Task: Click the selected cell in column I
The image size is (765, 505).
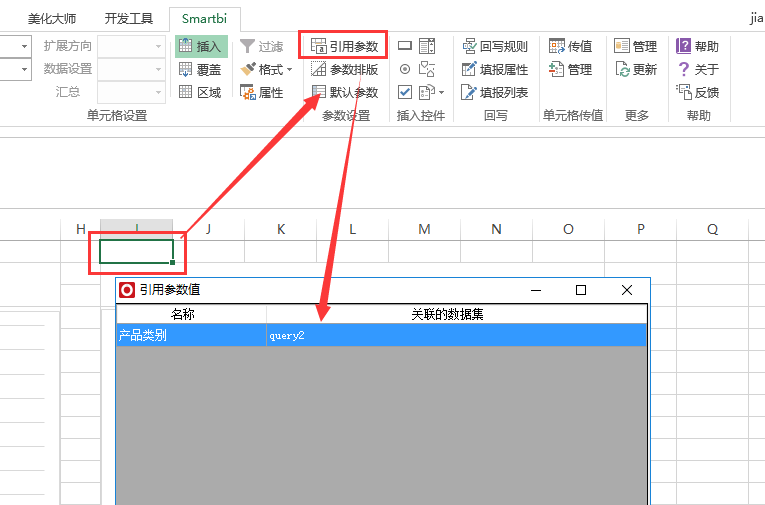Action: [x=137, y=252]
